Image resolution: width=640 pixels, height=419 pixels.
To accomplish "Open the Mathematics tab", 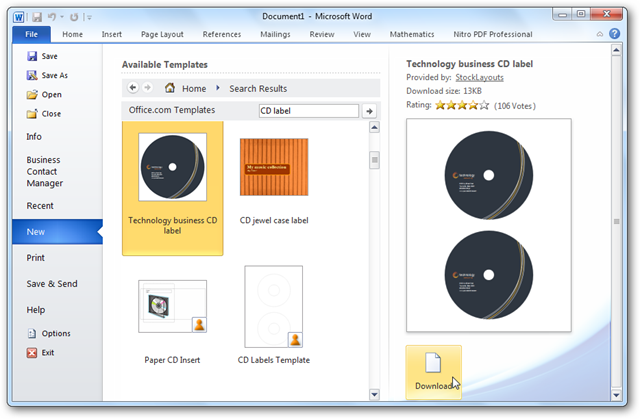I will pyautogui.click(x=412, y=34).
